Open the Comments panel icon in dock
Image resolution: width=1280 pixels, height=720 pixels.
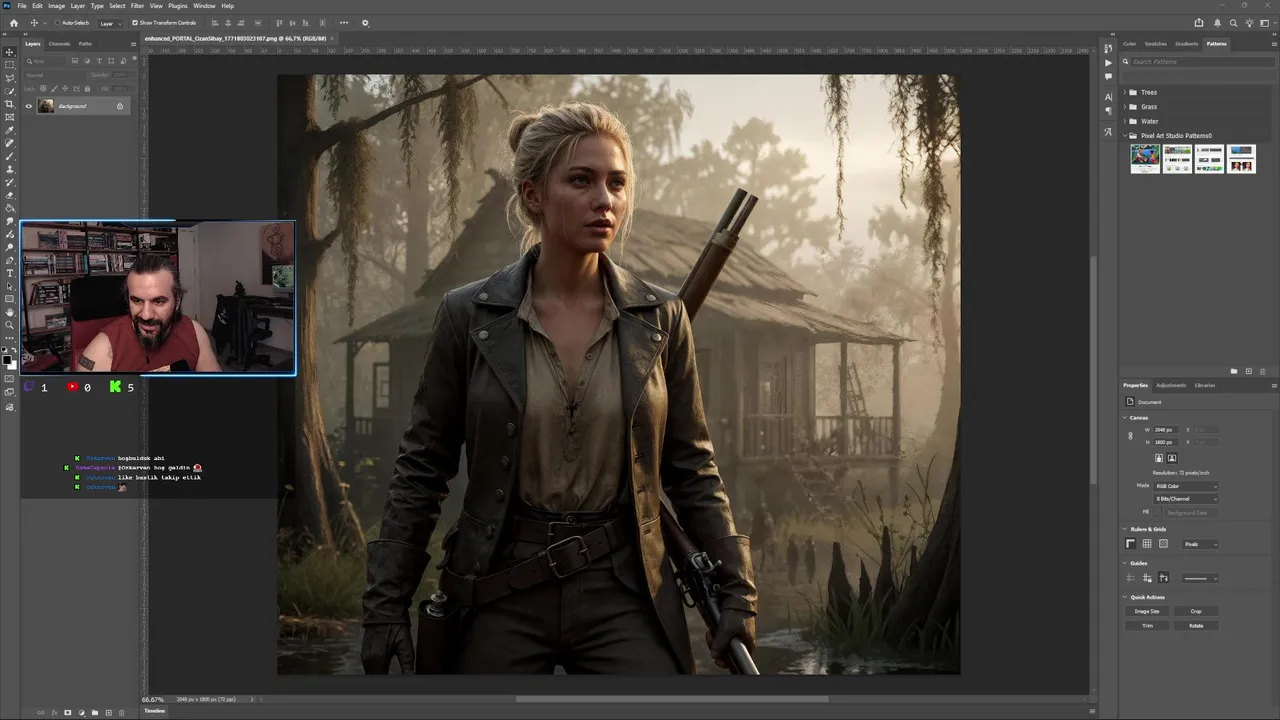tap(1108, 77)
